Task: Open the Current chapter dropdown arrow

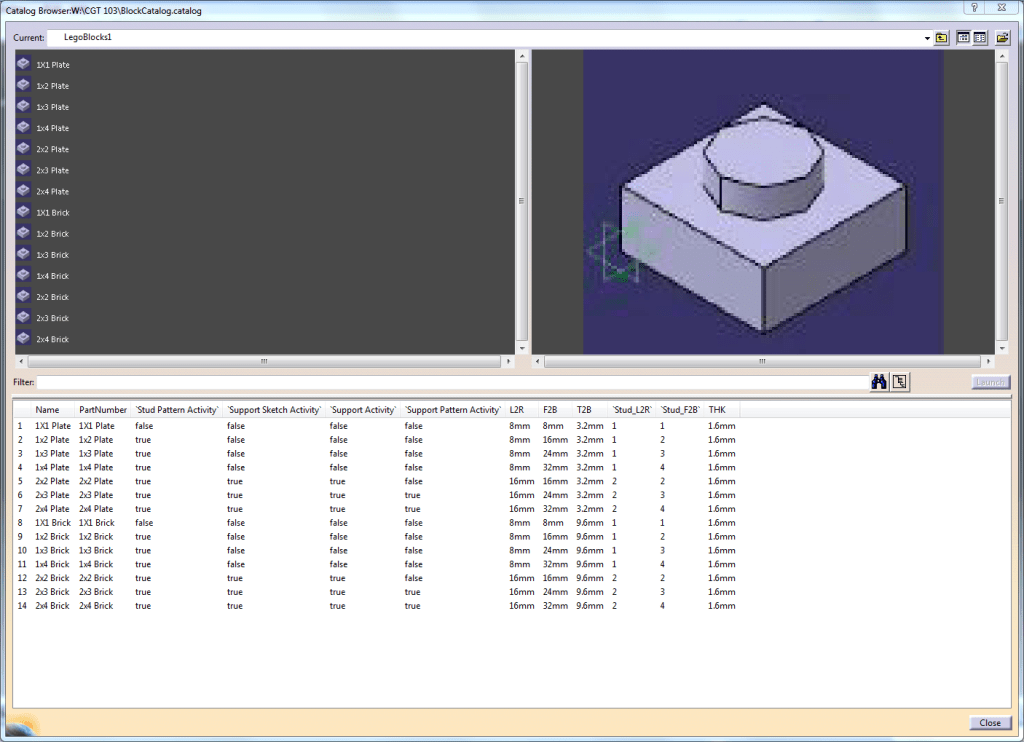Action: tap(927, 38)
